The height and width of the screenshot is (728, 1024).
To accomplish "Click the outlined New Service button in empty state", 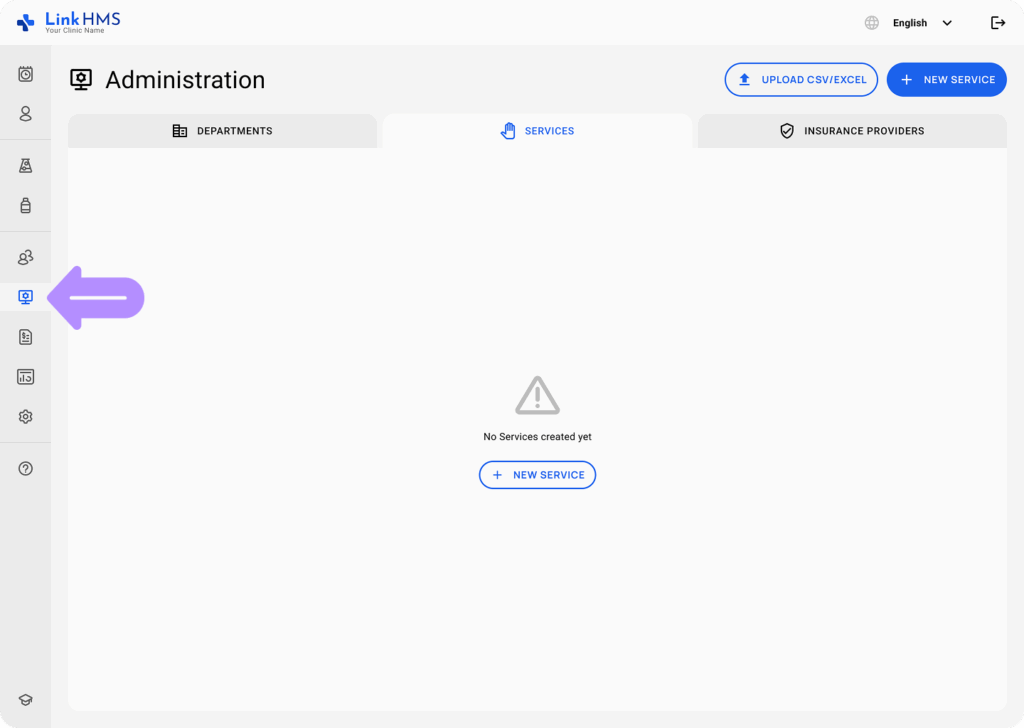I will coord(537,475).
